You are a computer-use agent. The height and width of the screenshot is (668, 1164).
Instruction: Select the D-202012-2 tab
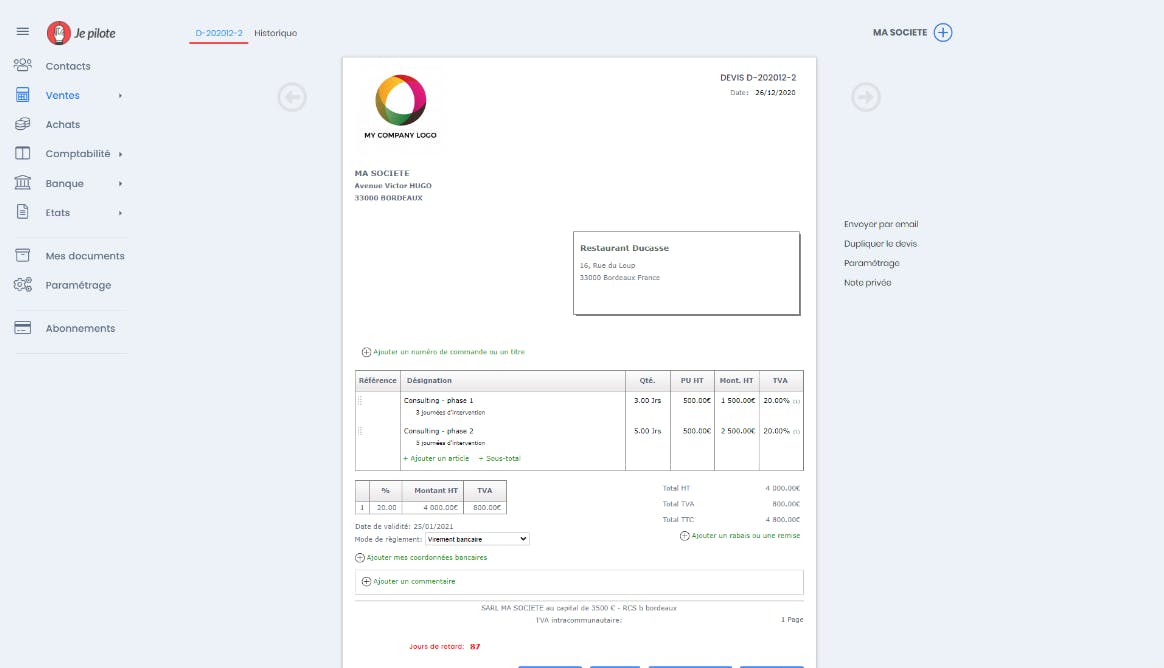[x=219, y=33]
